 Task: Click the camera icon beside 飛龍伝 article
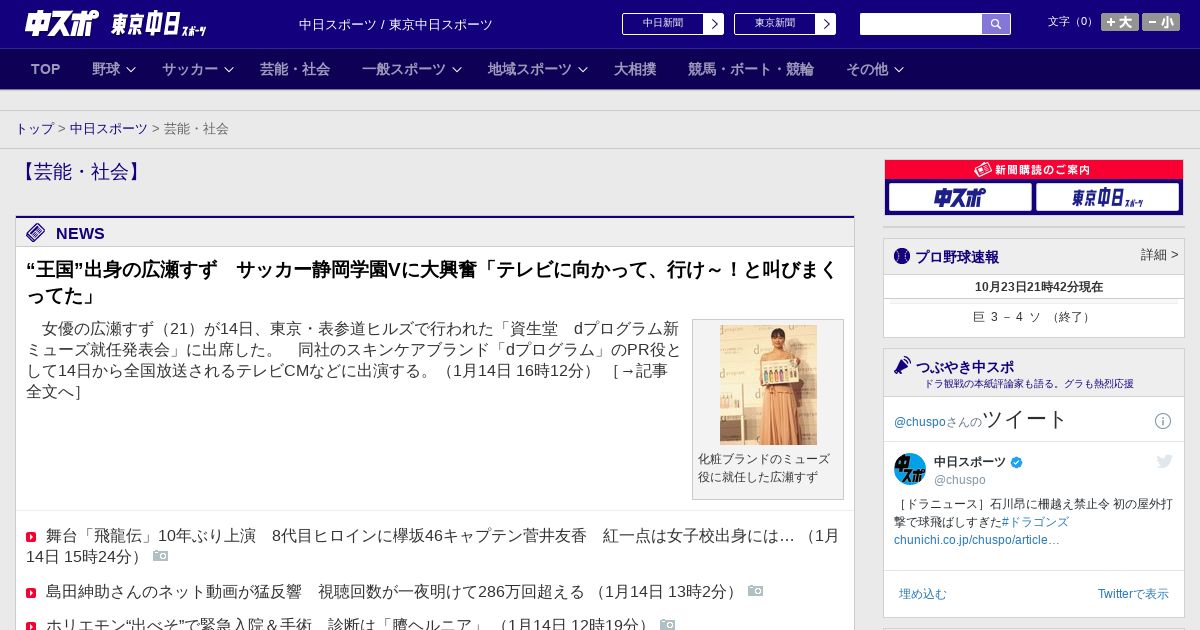pyautogui.click(x=160, y=556)
